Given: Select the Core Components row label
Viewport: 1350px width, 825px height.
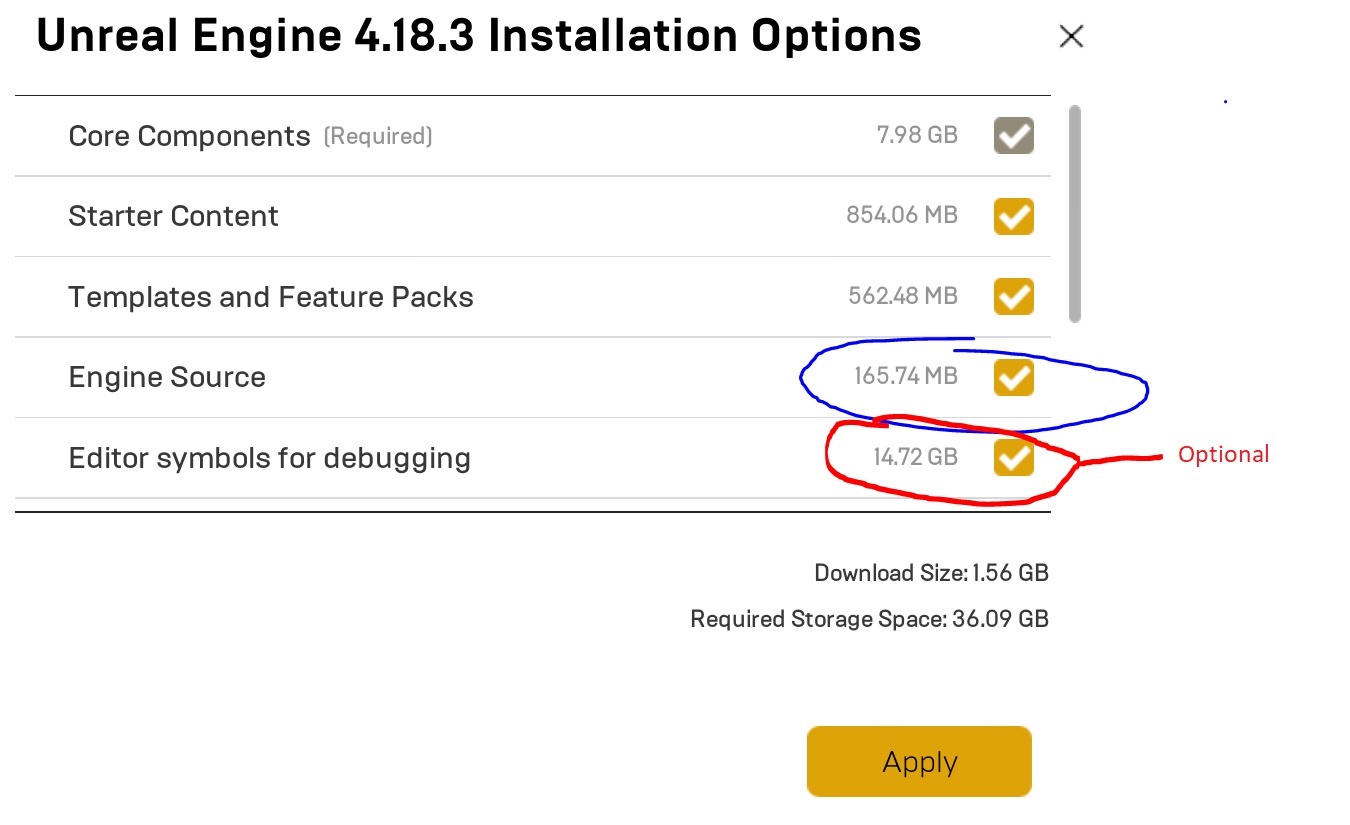Looking at the screenshot, I should point(189,136).
